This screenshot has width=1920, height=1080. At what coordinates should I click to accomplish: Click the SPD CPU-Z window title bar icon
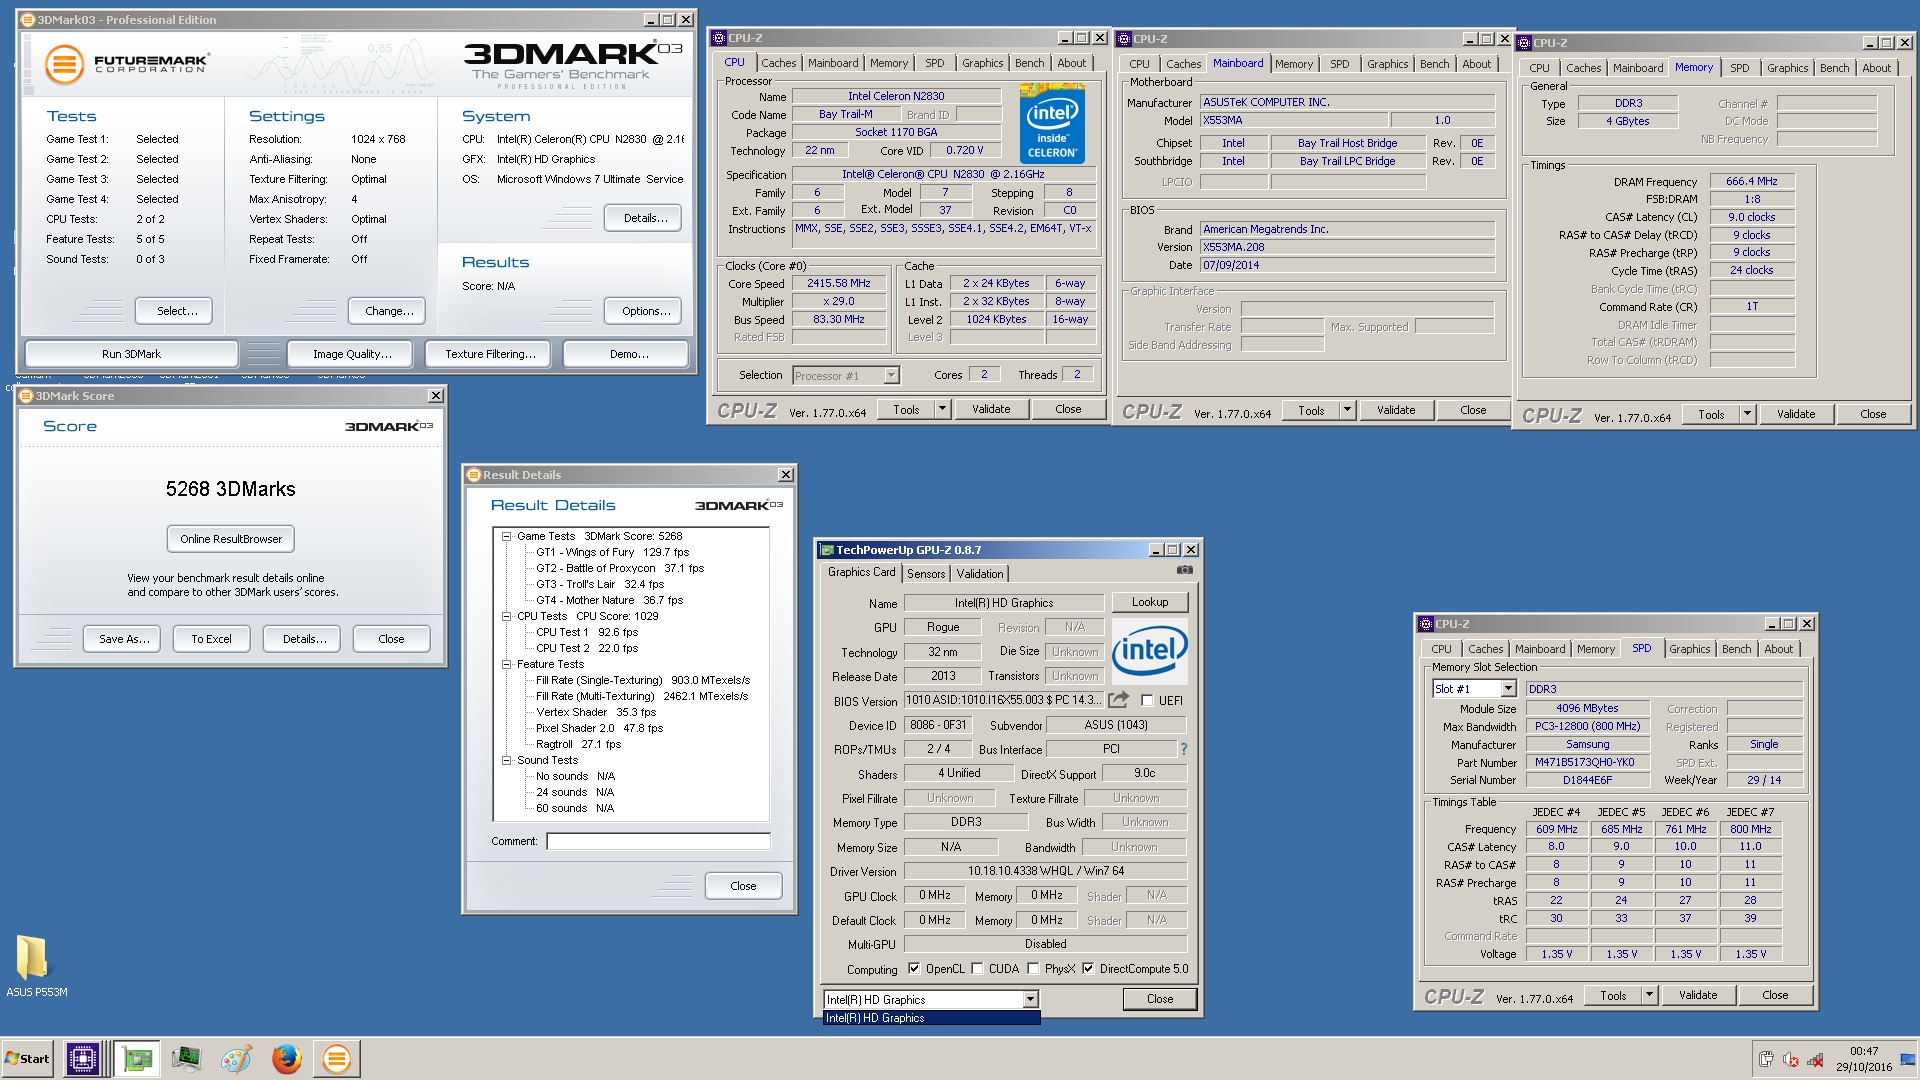[x=1426, y=624]
